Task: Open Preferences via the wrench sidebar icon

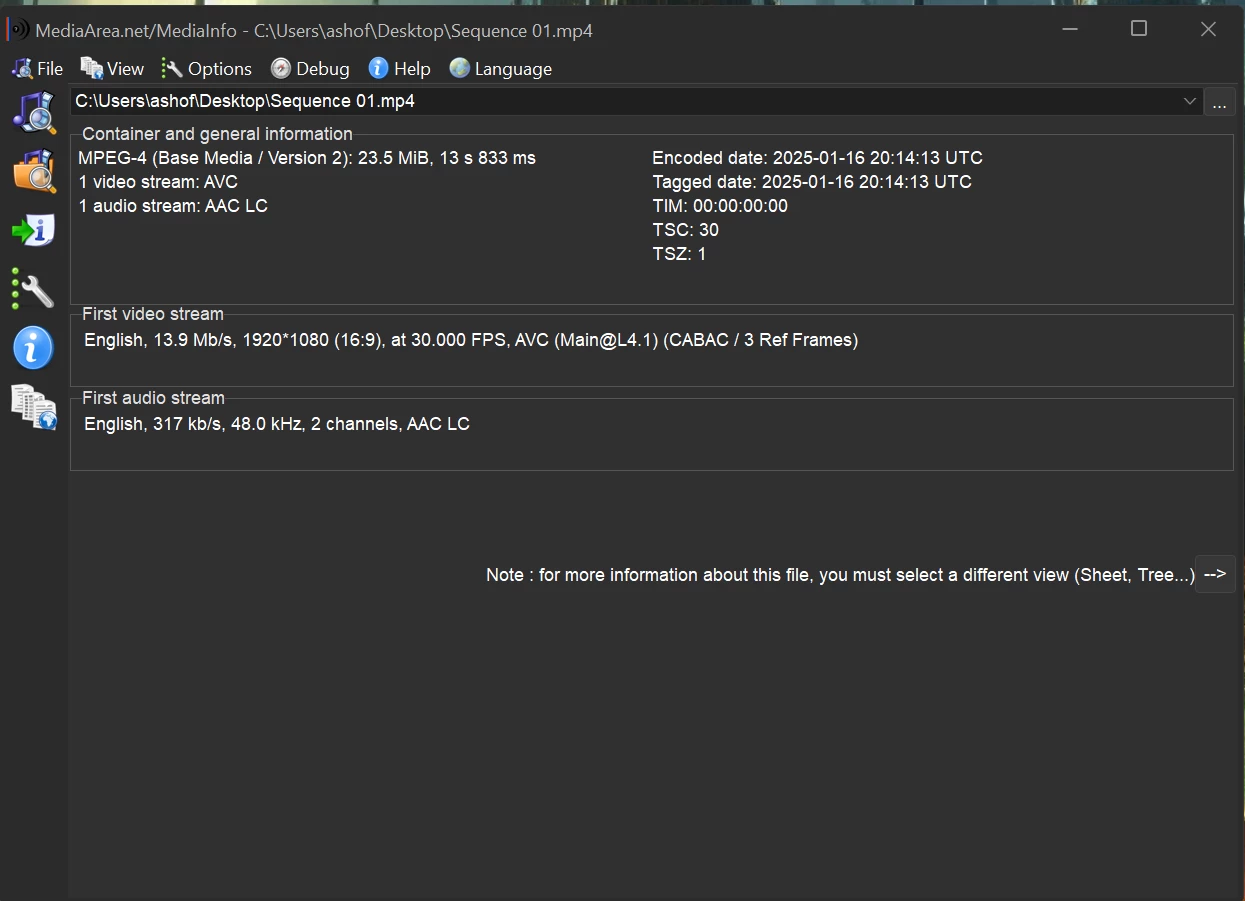Action: click(x=34, y=289)
